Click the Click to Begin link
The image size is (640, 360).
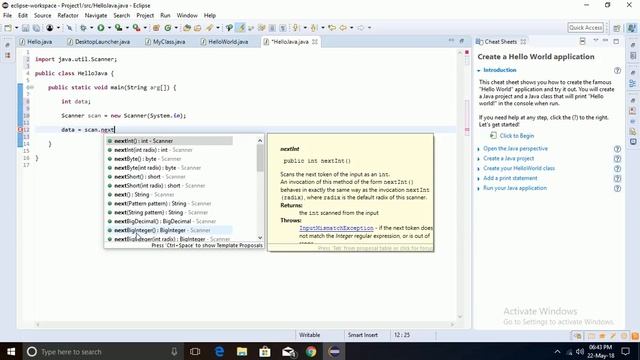pos(517,136)
